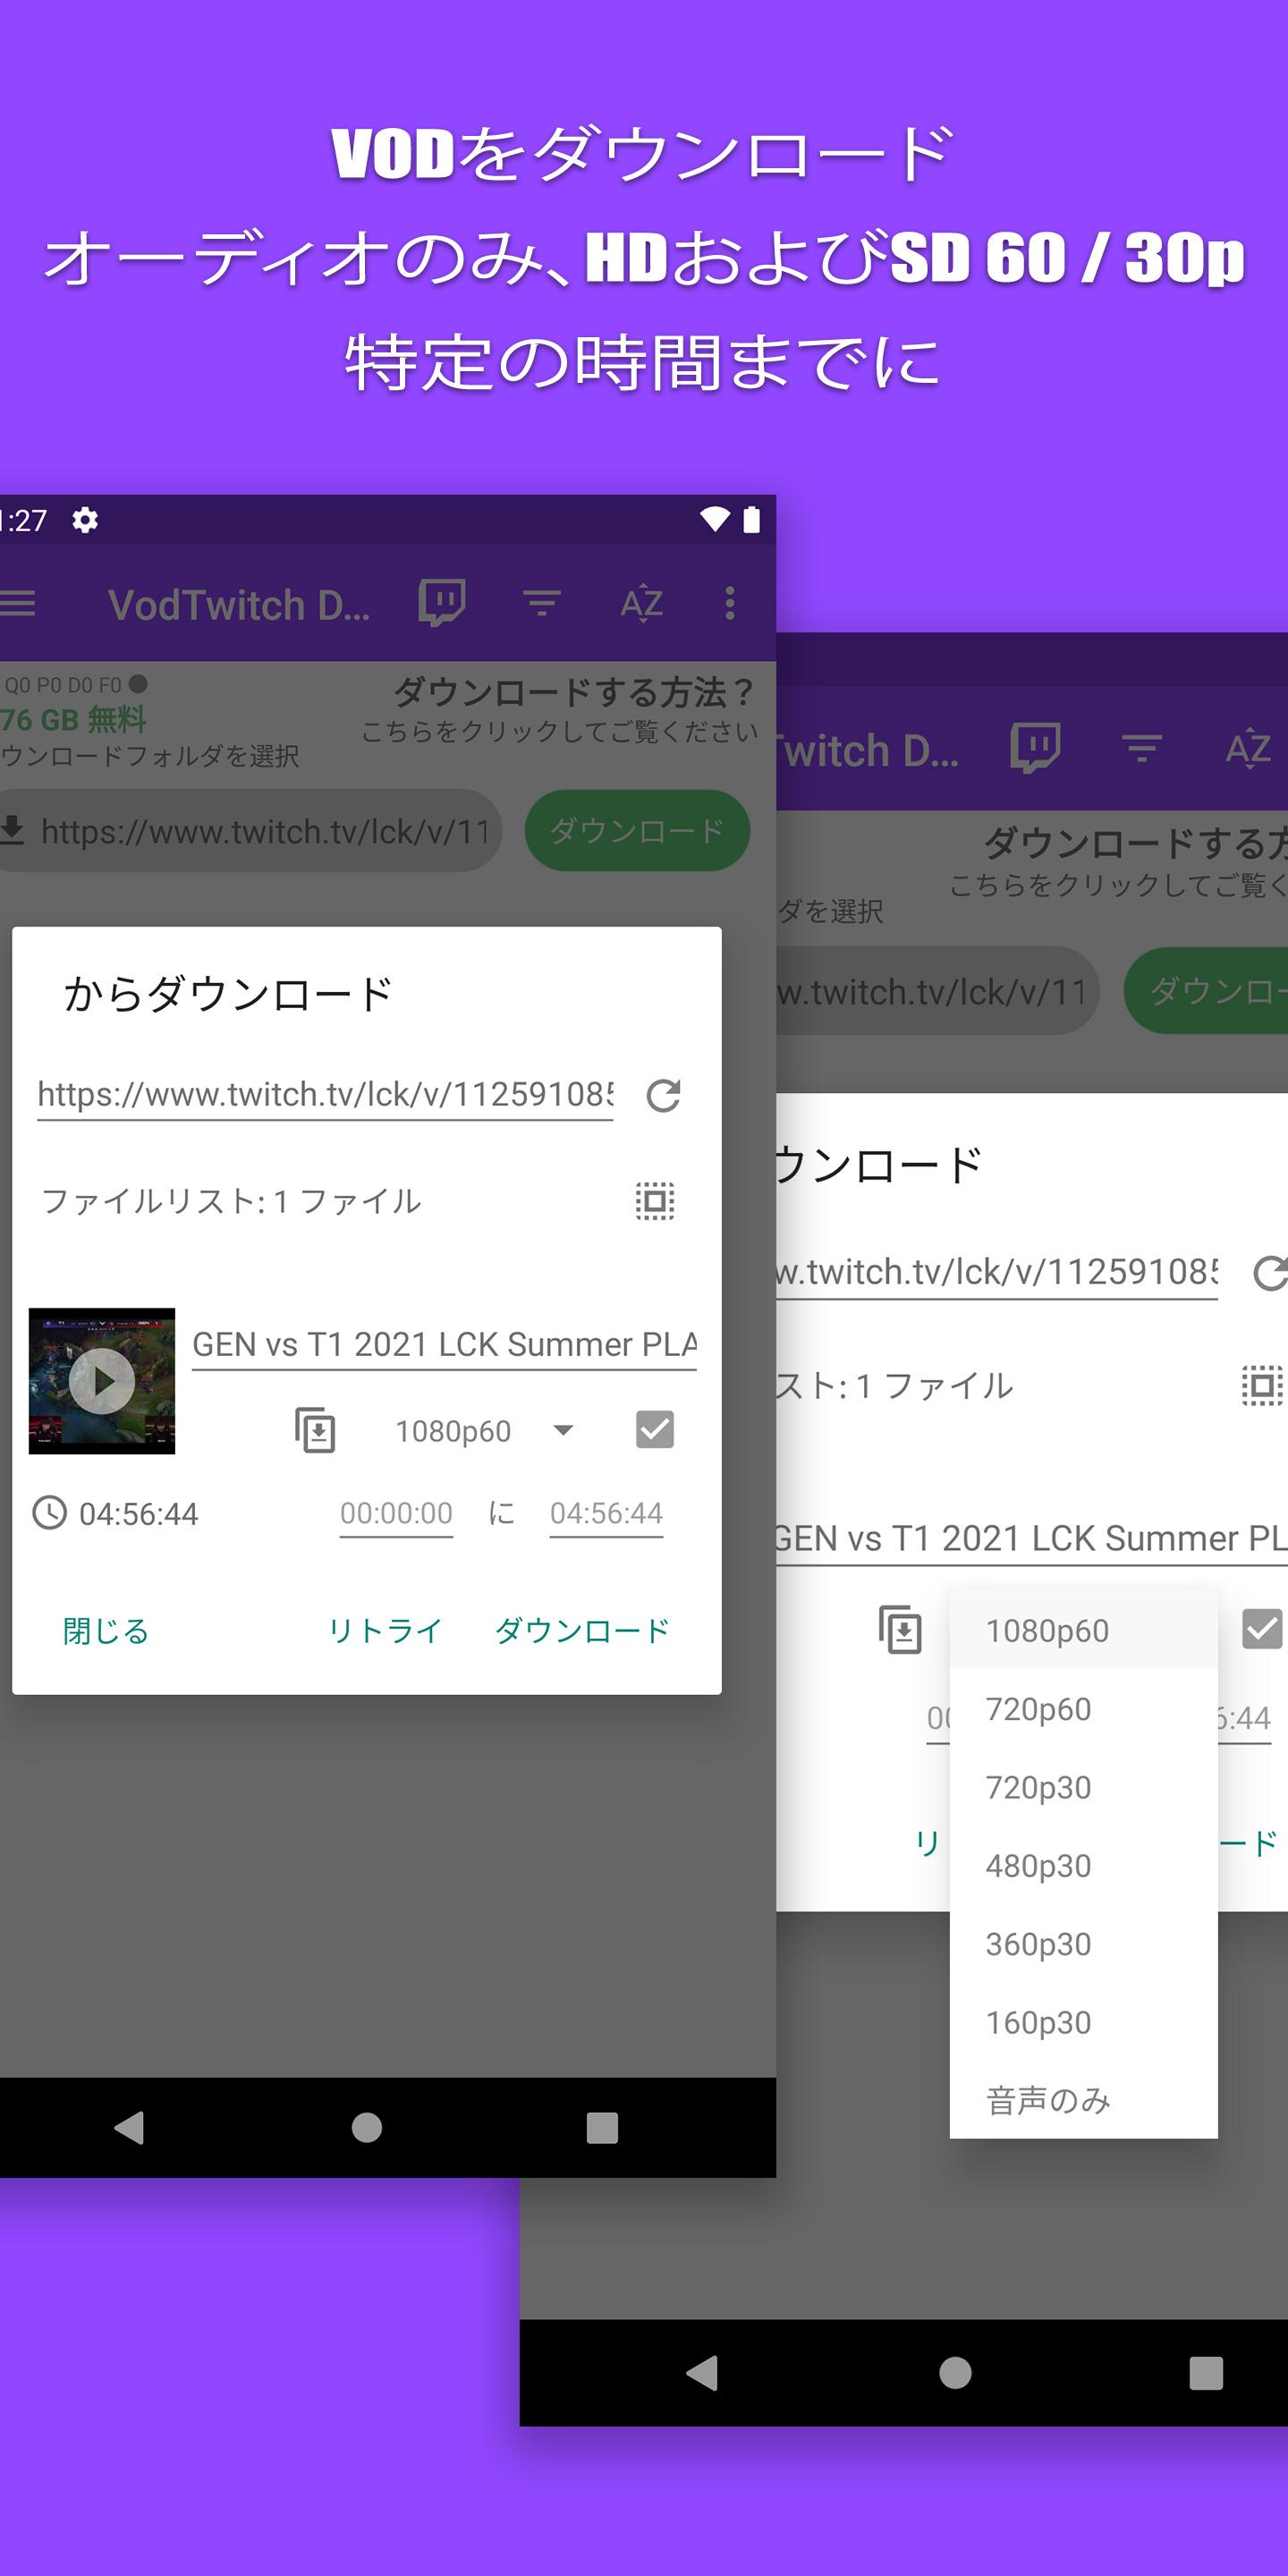Image resolution: width=1288 pixels, height=2576 pixels.
Task: Open filter icon in right phone toolbar
Action: pyautogui.click(x=1142, y=748)
